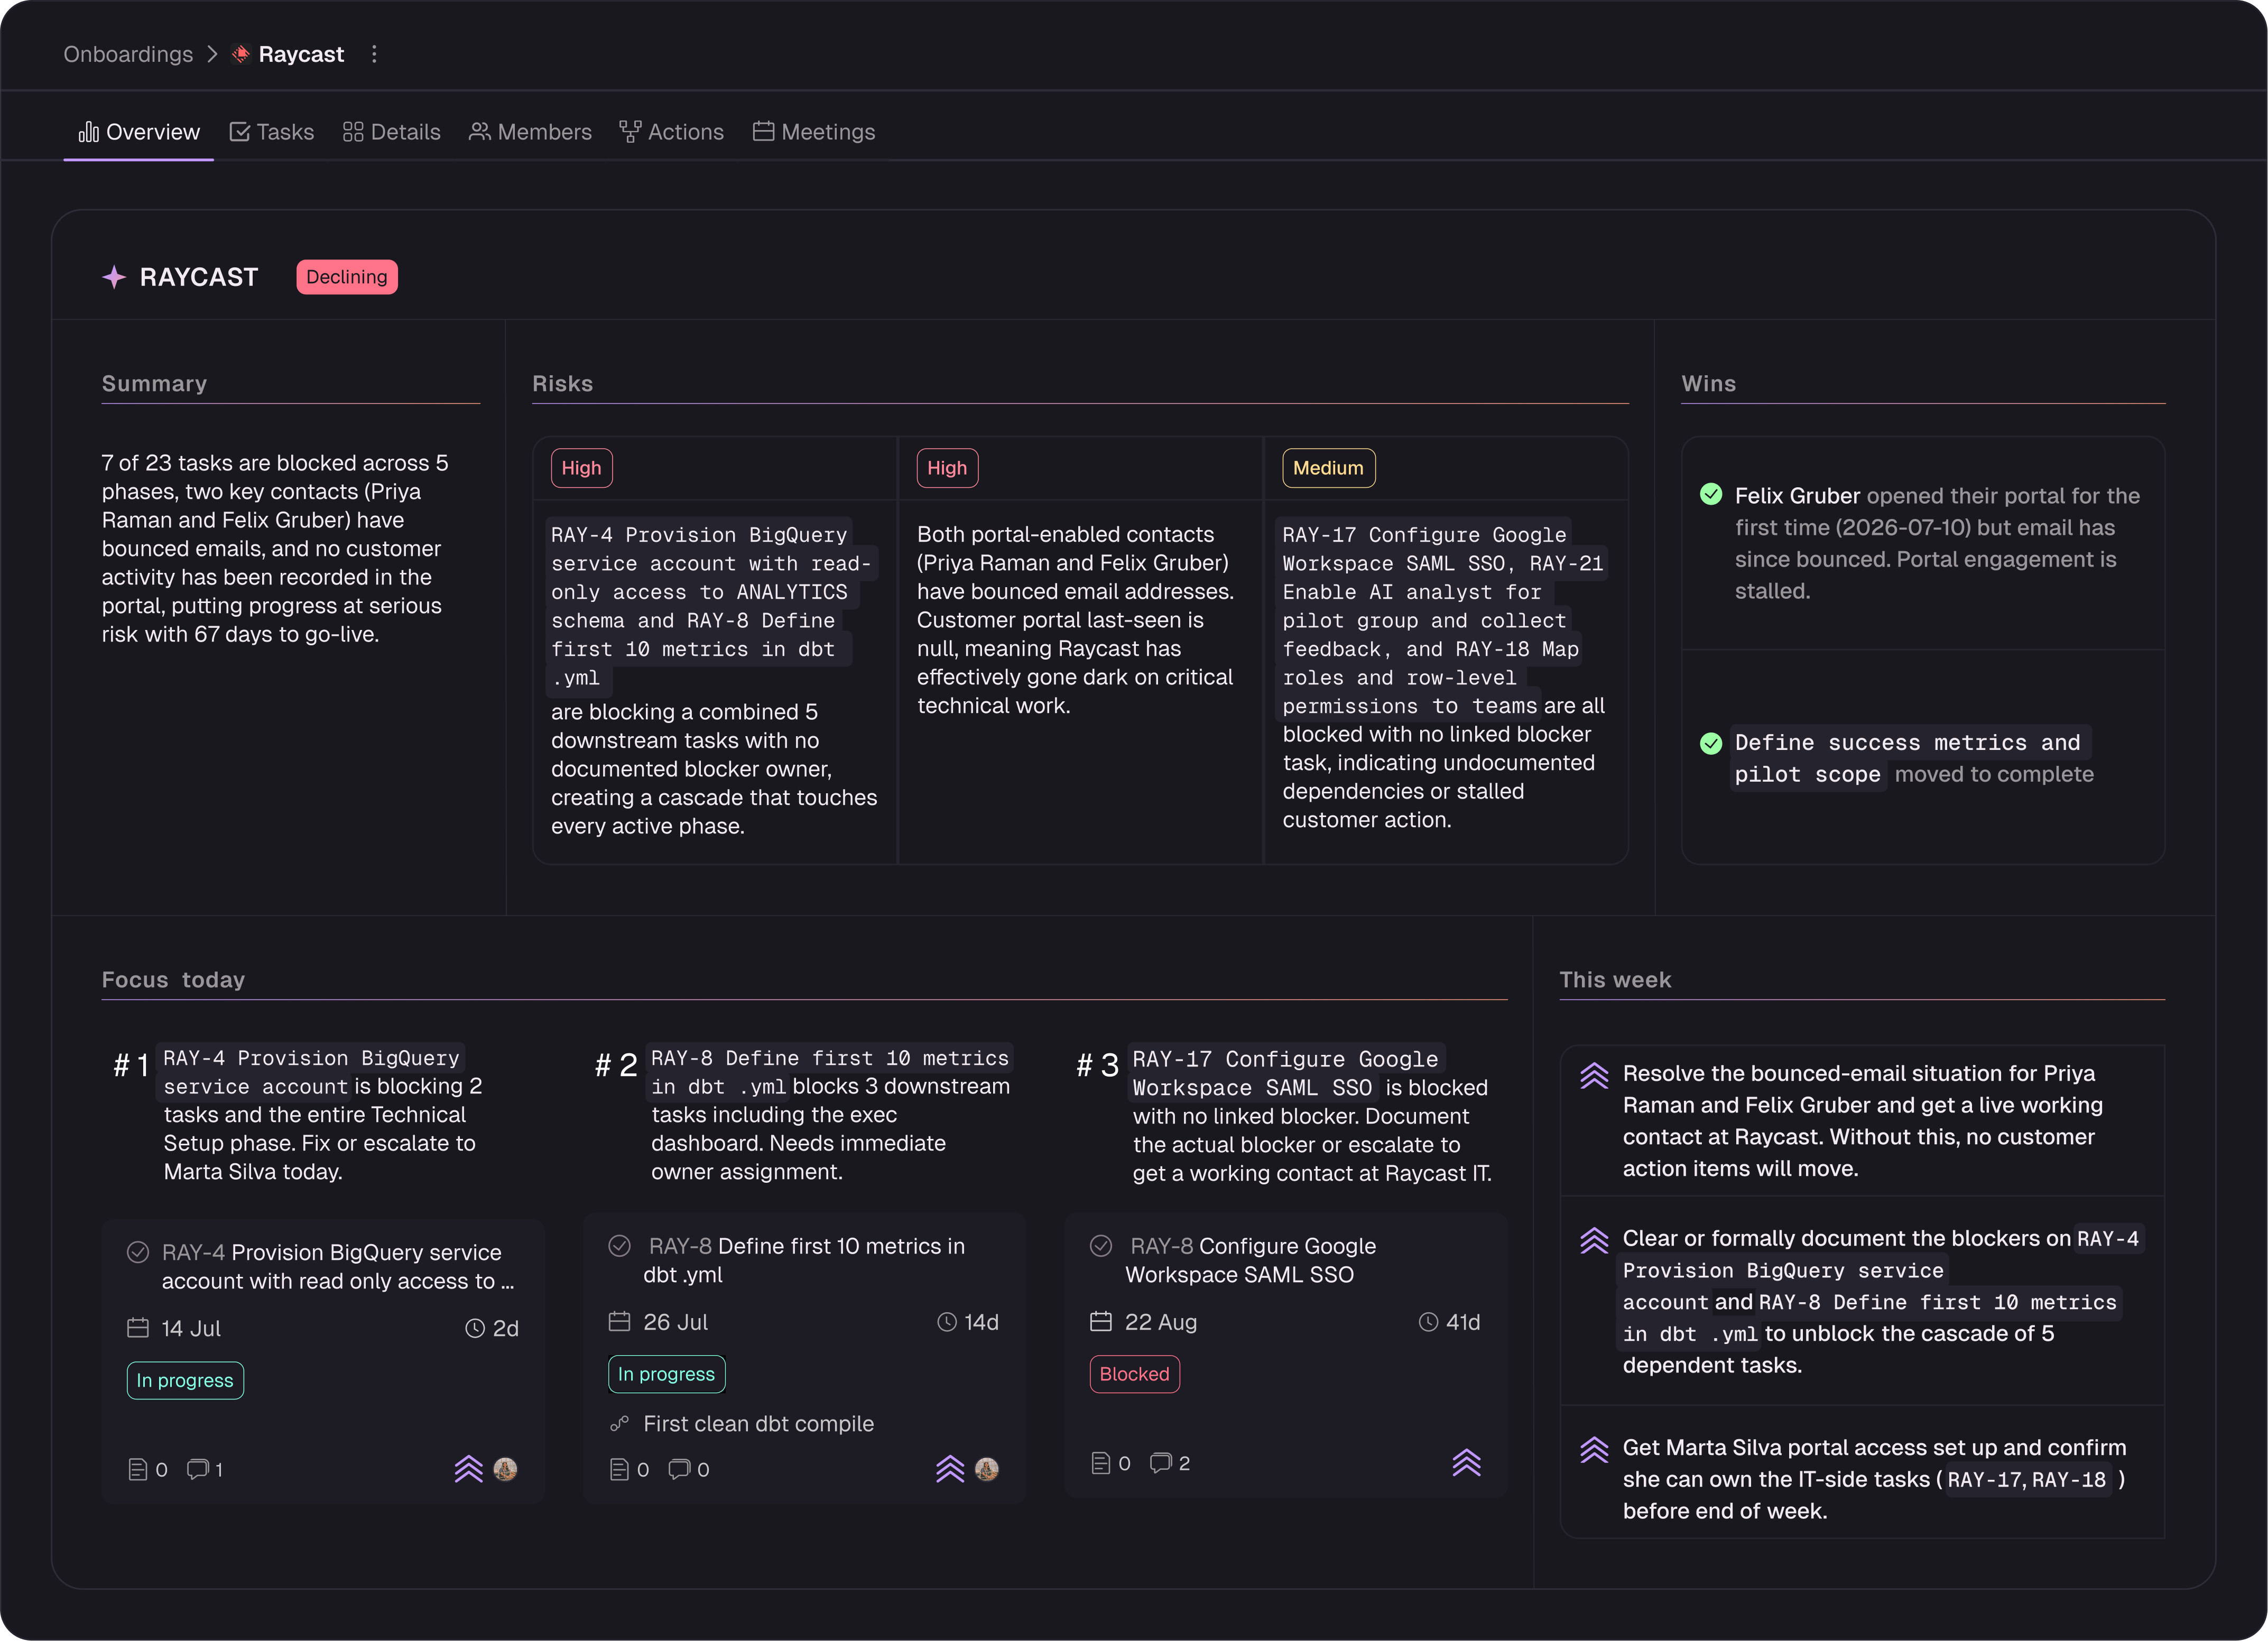Open the Define first 10 metrics in dbt .yml card
Image resolution: width=2268 pixels, height=1641 pixels.
point(805,1358)
